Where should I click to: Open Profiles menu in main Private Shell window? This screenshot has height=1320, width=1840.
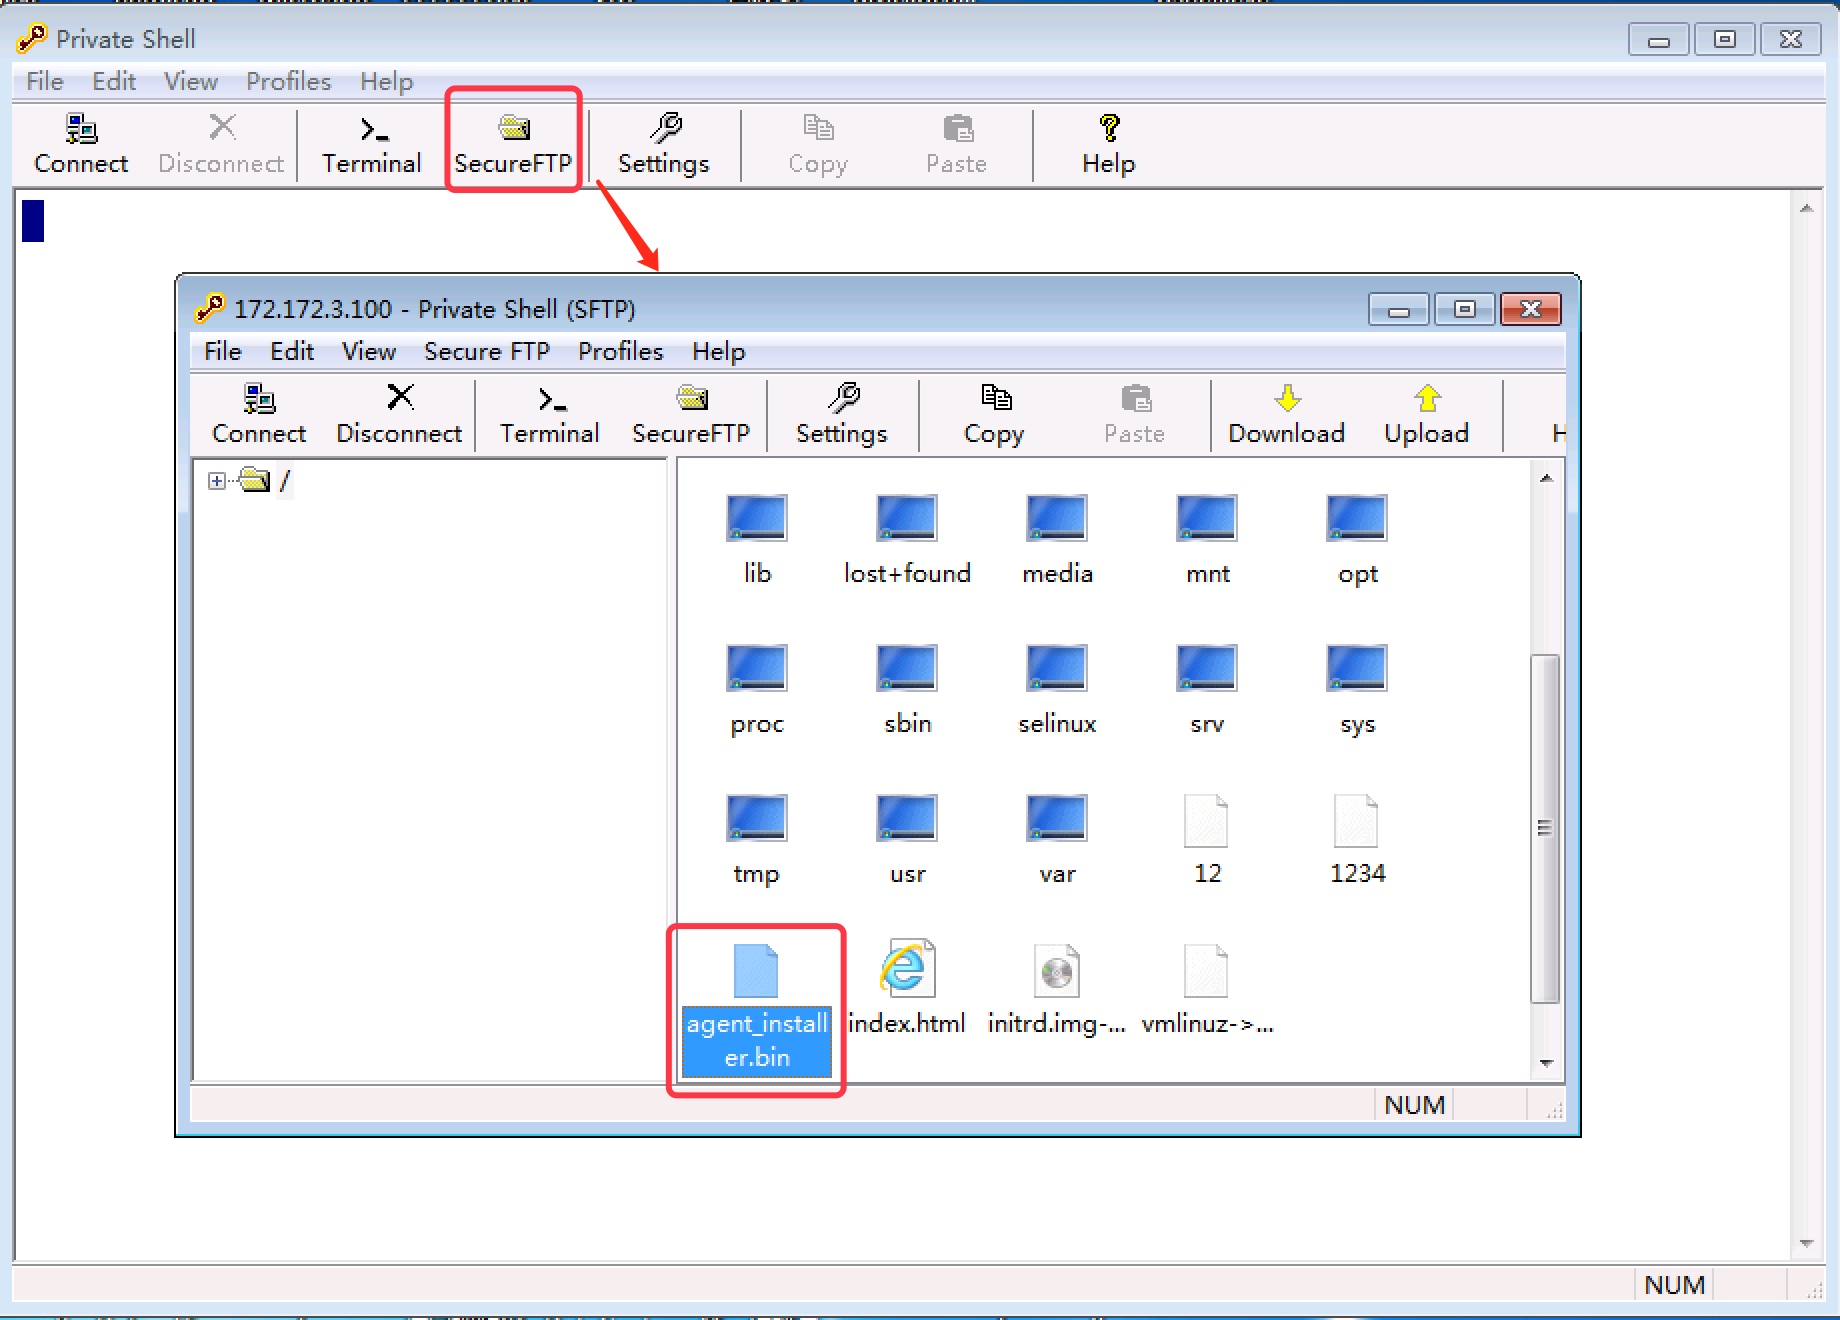point(289,81)
